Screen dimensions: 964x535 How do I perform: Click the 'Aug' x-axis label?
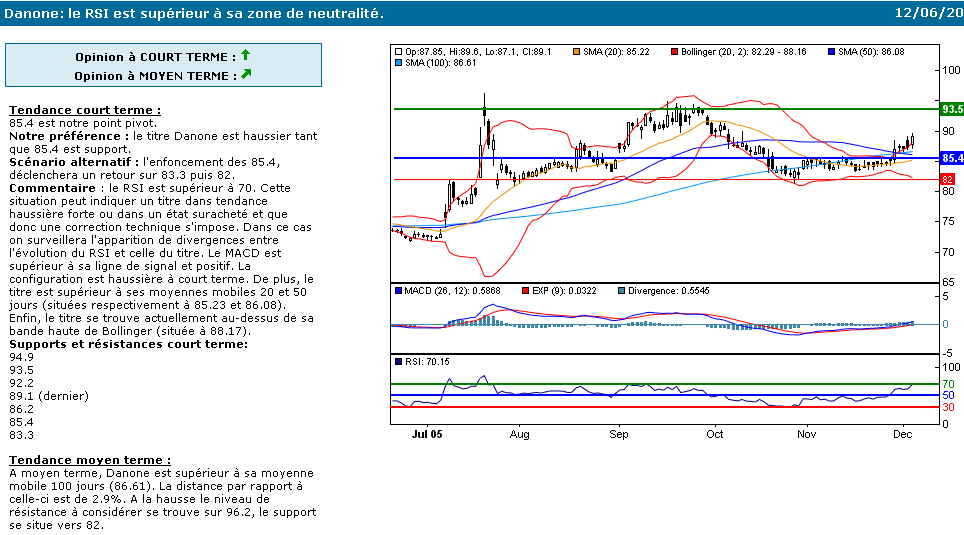pos(520,434)
